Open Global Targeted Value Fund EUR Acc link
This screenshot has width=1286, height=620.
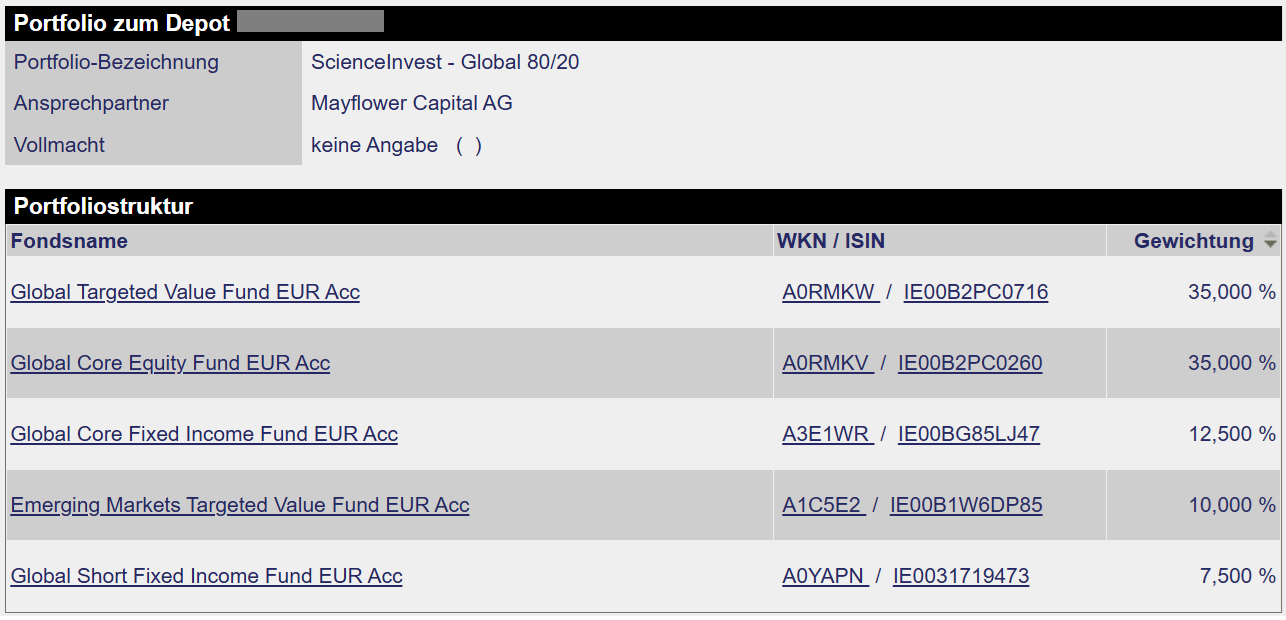(185, 292)
